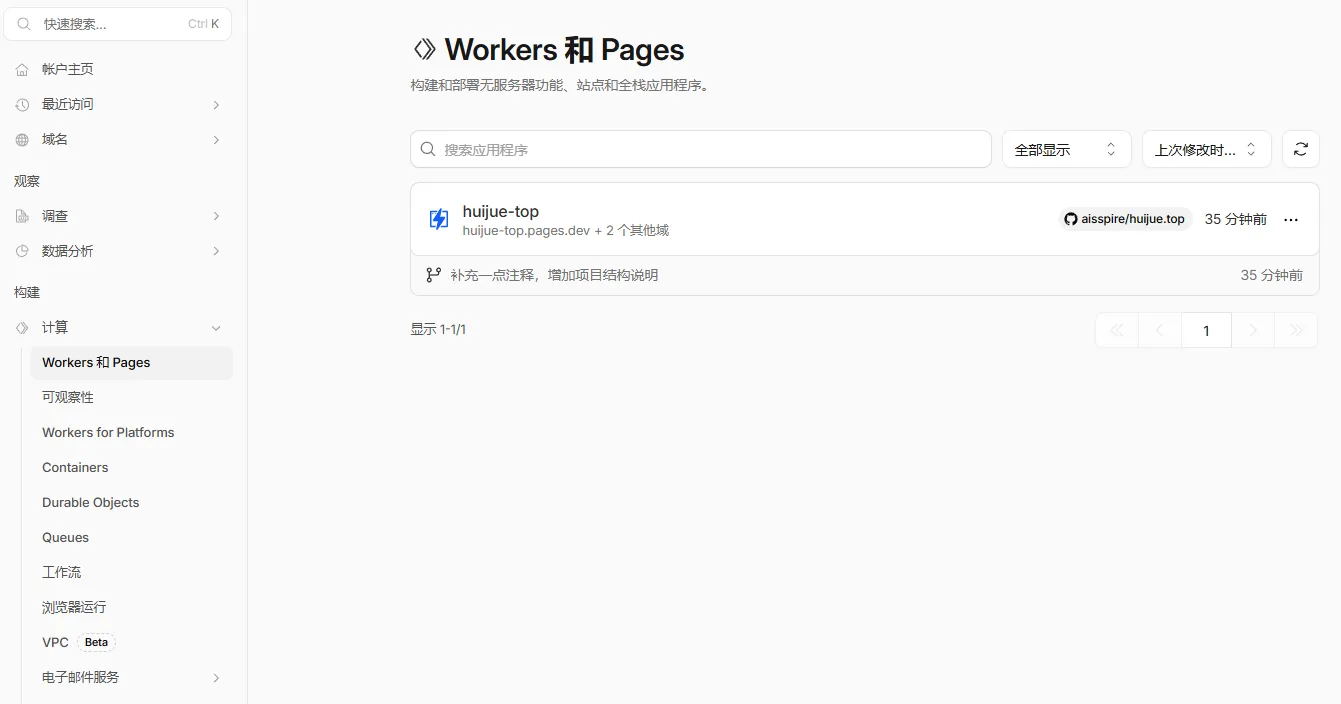
Task: Open the Queues sidebar entry
Action: point(65,537)
